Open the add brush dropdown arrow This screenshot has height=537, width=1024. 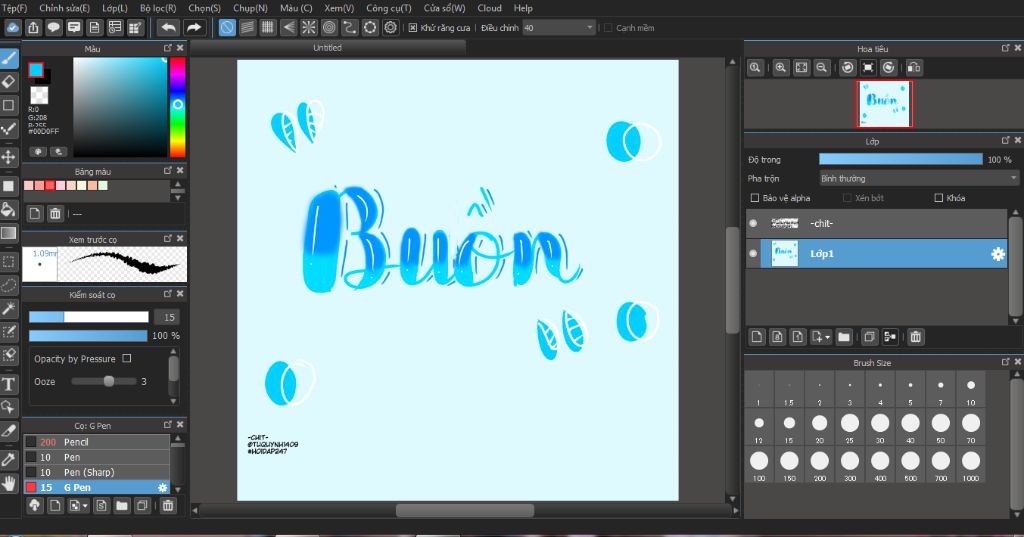click(85, 506)
